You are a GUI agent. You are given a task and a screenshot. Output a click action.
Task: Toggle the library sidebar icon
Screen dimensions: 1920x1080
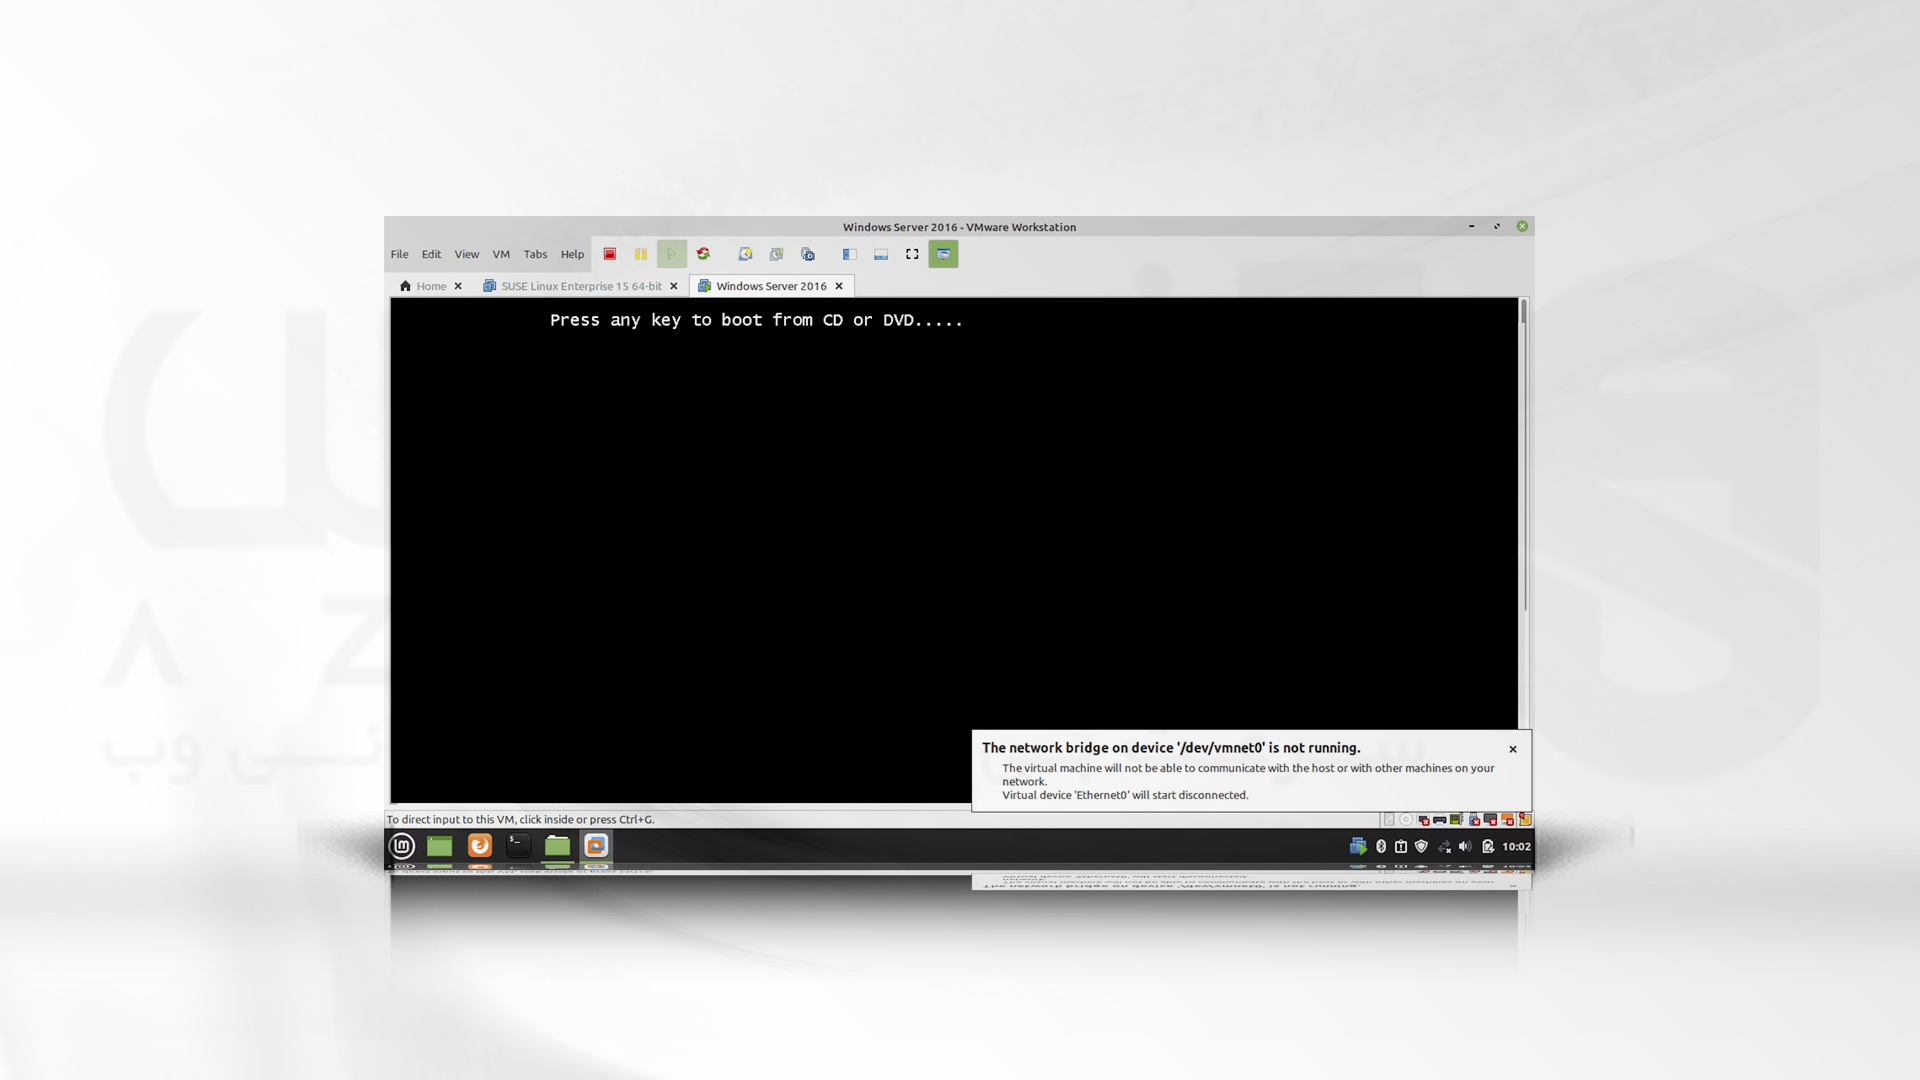tap(849, 254)
